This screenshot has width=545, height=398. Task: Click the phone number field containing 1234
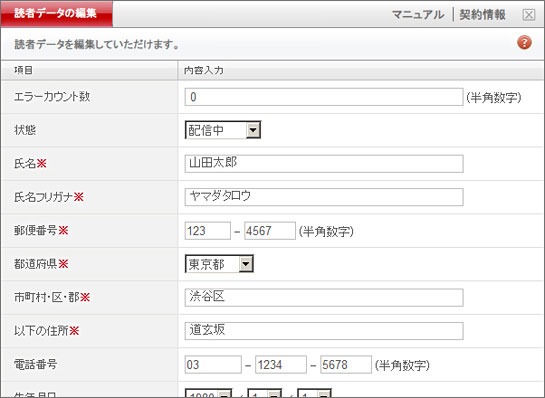[x=281, y=365]
